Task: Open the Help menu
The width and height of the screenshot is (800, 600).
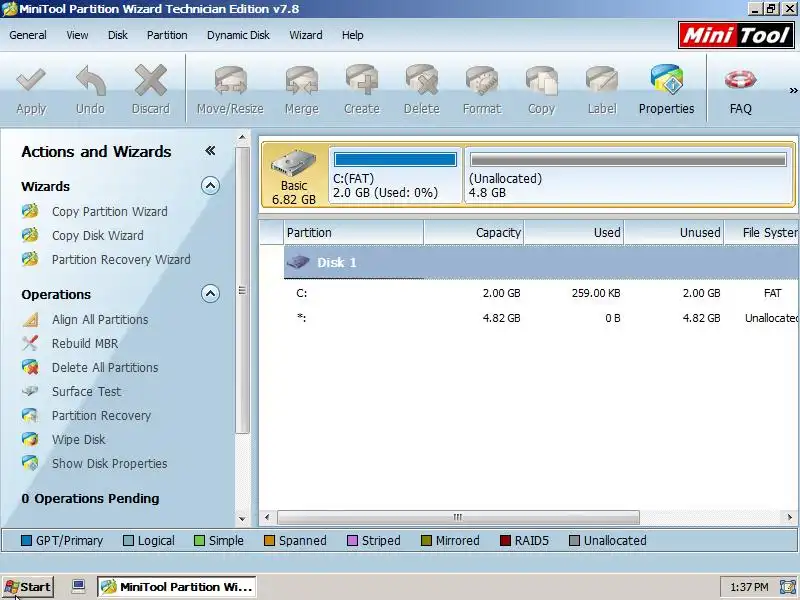Action: click(x=353, y=35)
